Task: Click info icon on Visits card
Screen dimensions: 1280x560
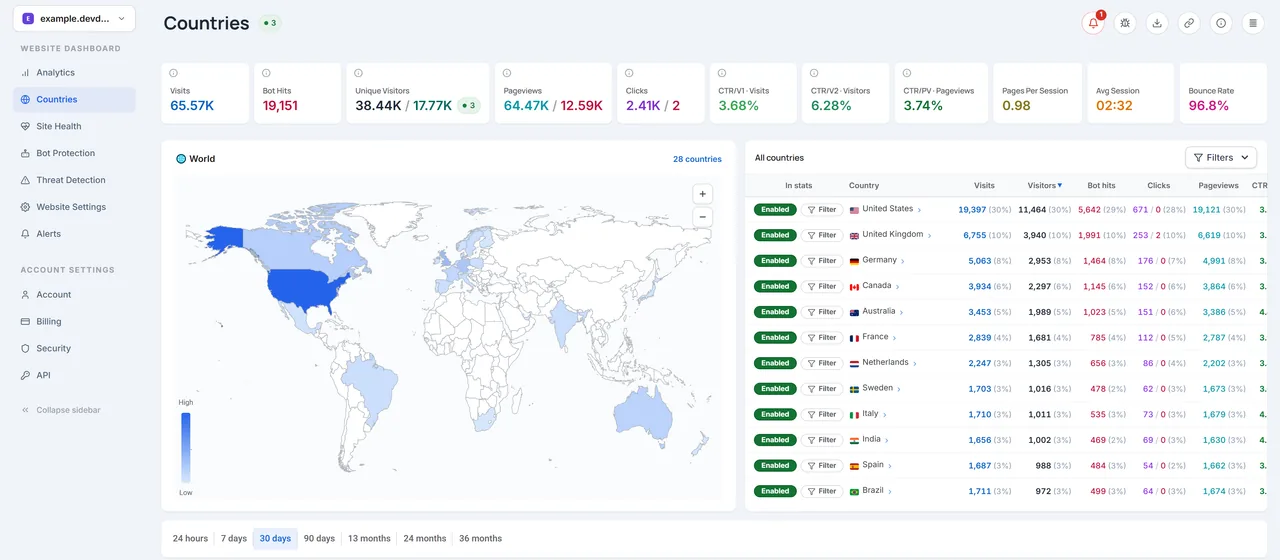Action: tap(174, 73)
